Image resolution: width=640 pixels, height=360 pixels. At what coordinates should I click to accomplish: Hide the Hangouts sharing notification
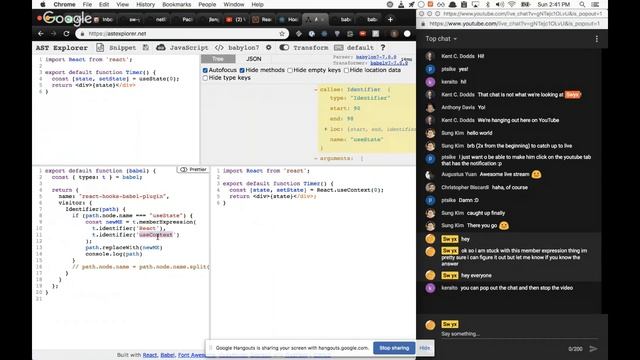424,348
